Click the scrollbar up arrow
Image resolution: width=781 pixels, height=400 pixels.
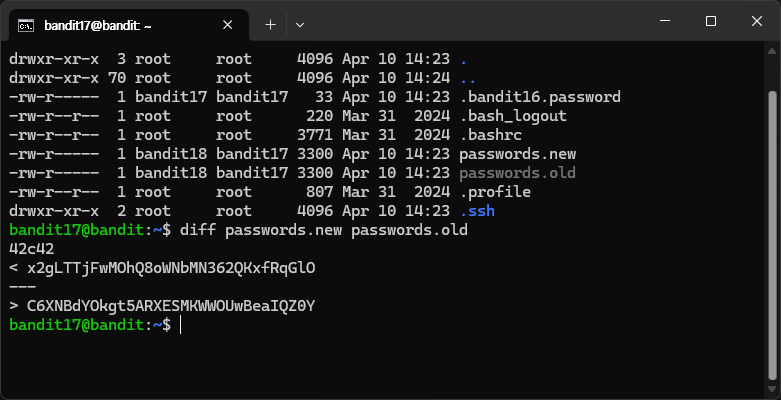pos(772,51)
